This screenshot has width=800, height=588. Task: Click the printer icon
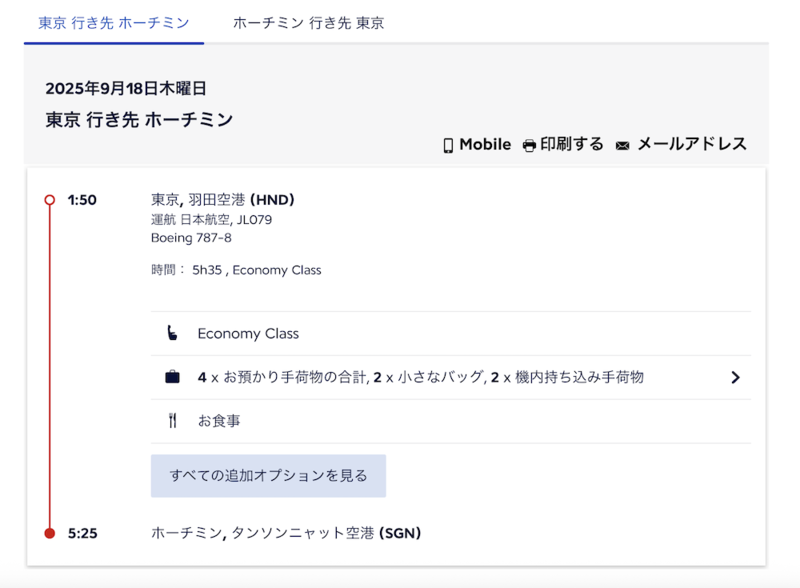pyautogui.click(x=530, y=145)
